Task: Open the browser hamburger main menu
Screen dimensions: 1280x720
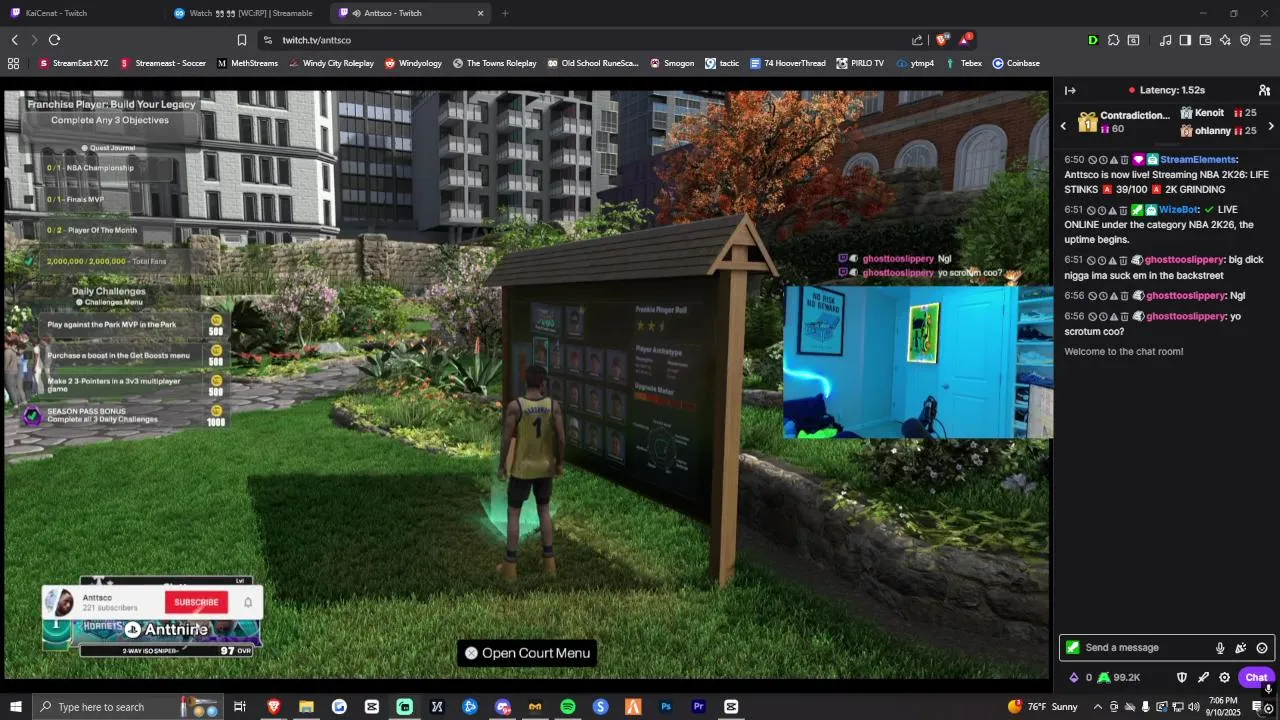Action: pyautogui.click(x=1265, y=40)
